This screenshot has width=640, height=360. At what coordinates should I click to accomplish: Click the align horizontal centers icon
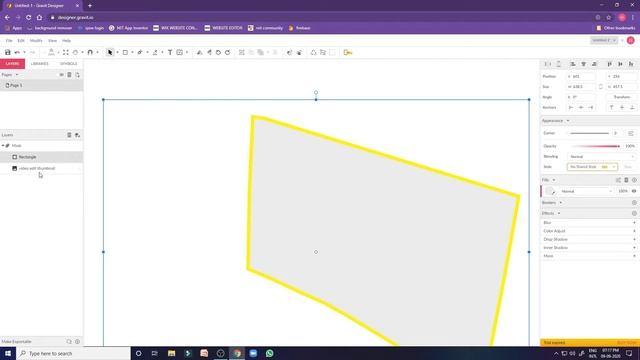pos(583,64)
